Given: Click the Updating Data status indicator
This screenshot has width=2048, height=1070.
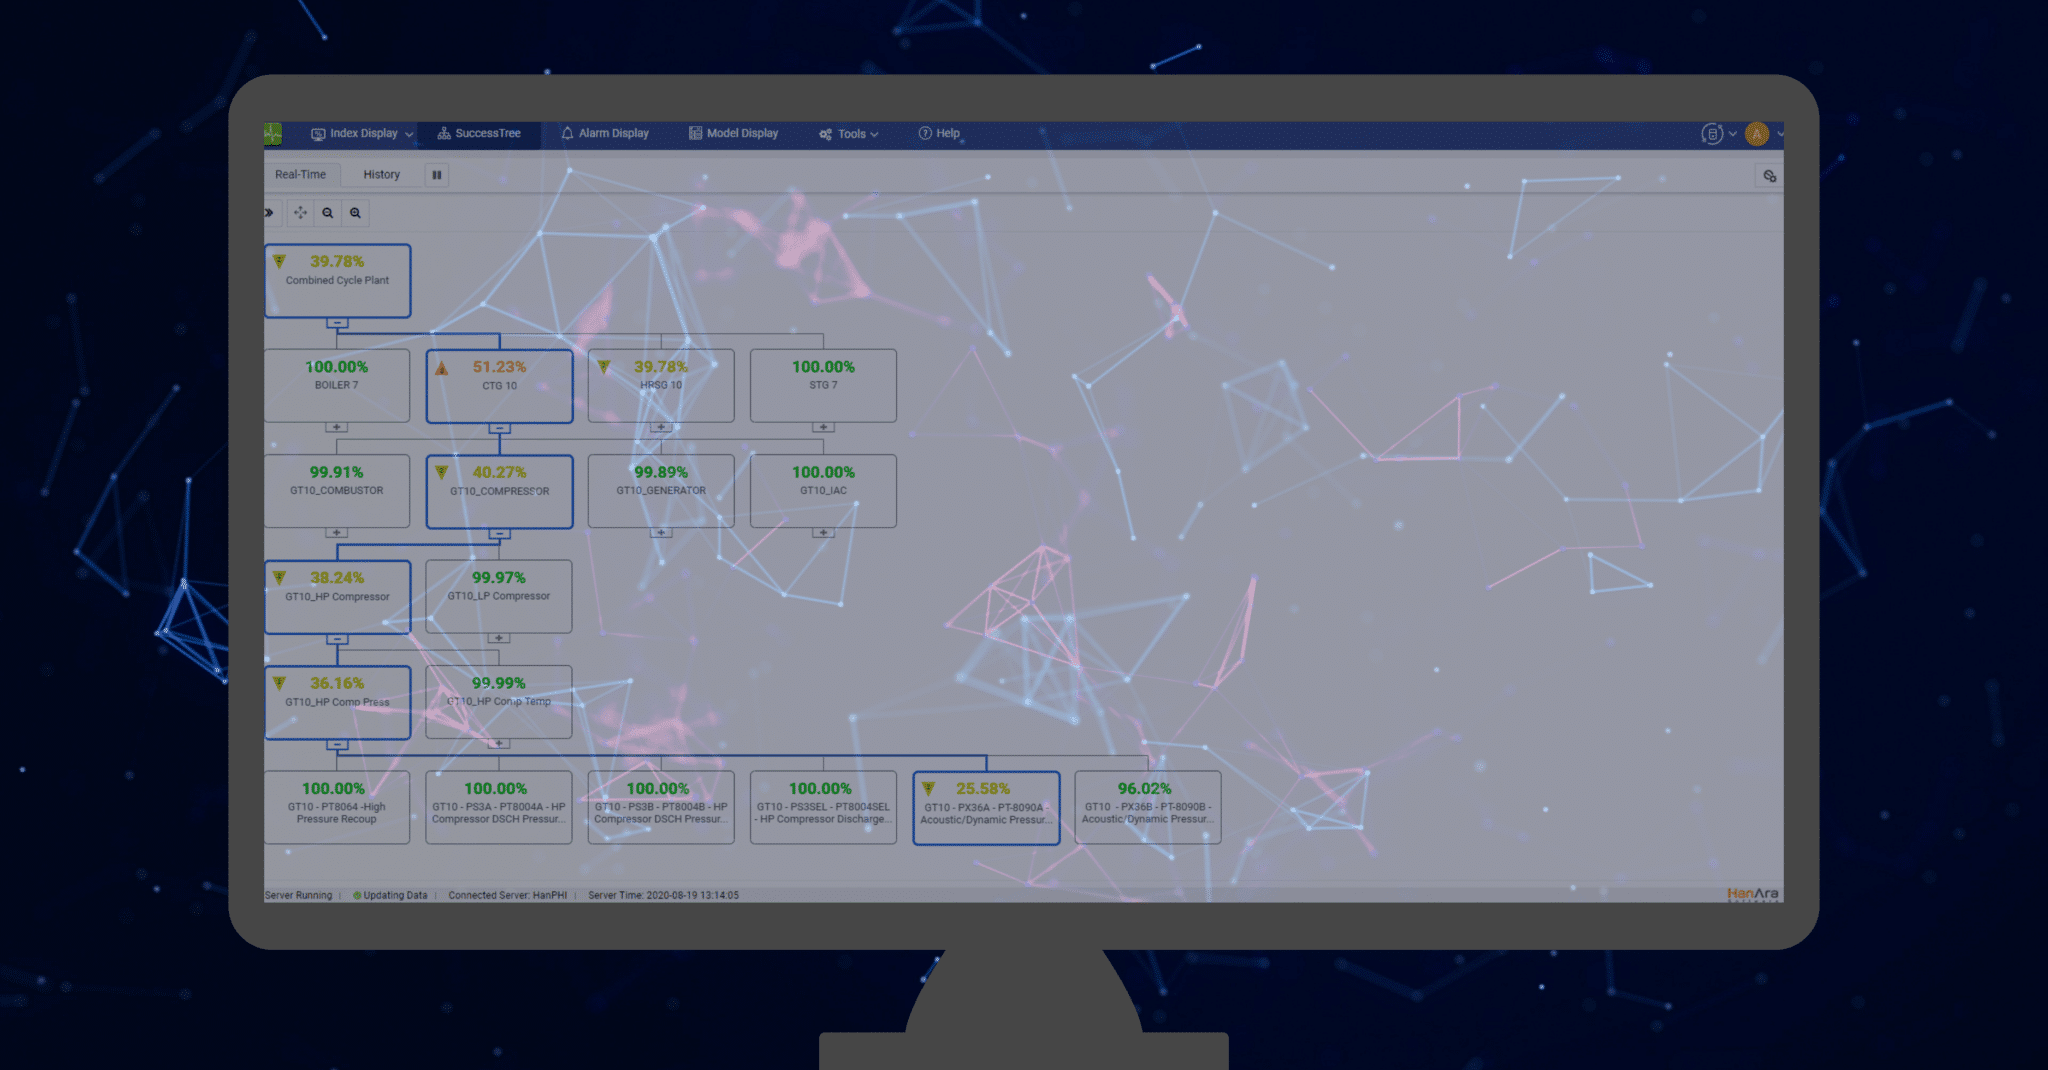Looking at the screenshot, I should point(390,896).
